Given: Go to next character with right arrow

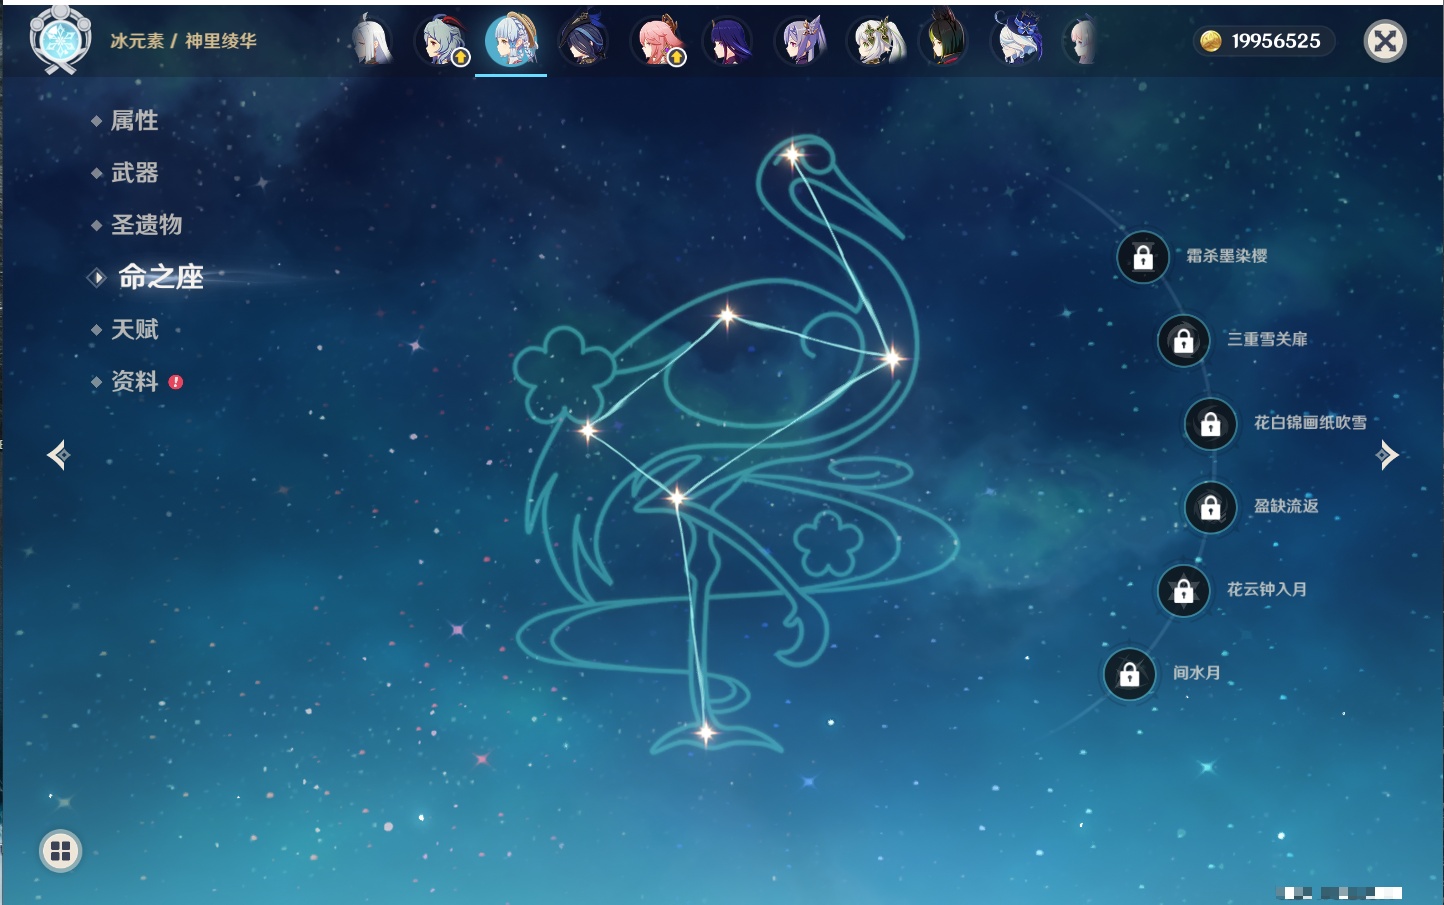Looking at the screenshot, I should 1387,455.
